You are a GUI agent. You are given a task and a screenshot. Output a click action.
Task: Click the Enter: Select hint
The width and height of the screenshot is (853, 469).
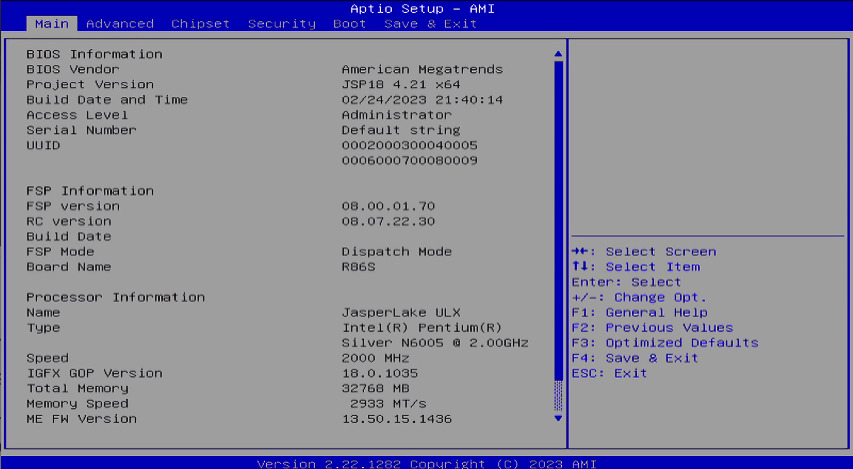point(626,282)
